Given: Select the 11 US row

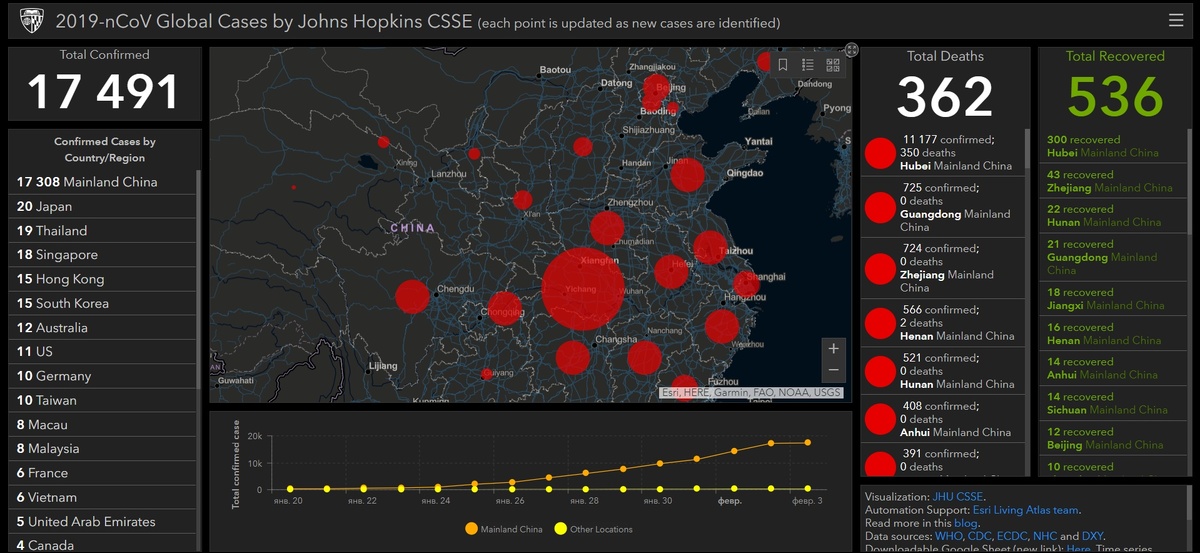Looking at the screenshot, I should tap(103, 351).
